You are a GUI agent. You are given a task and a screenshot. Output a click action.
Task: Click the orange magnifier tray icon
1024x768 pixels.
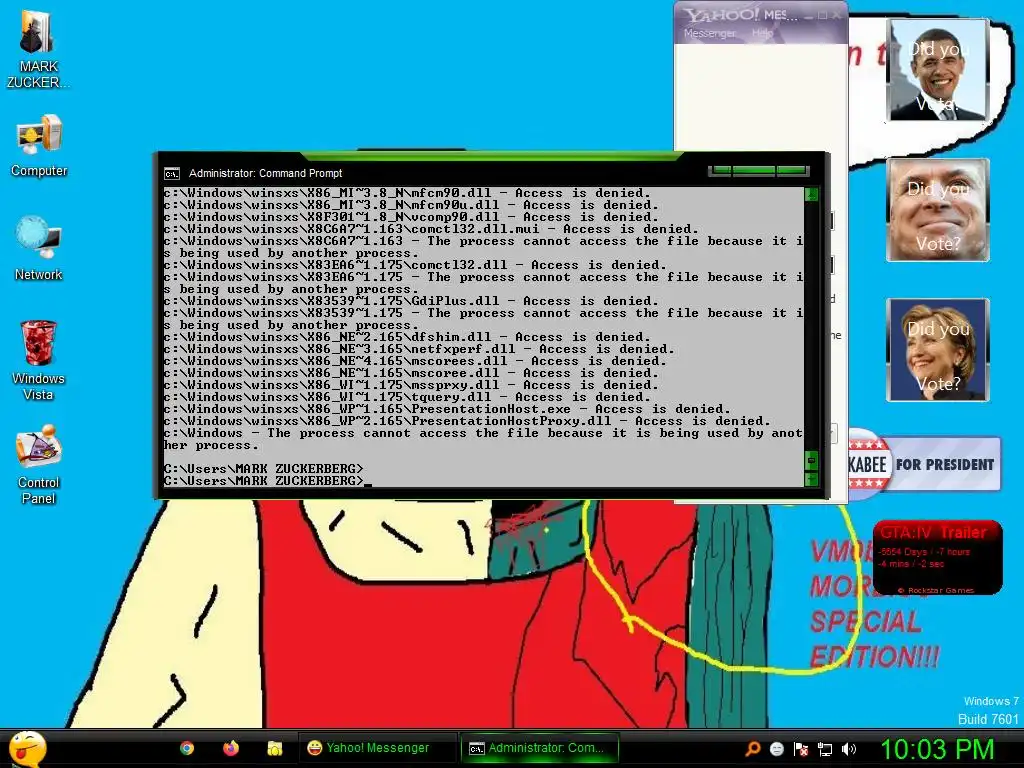752,748
